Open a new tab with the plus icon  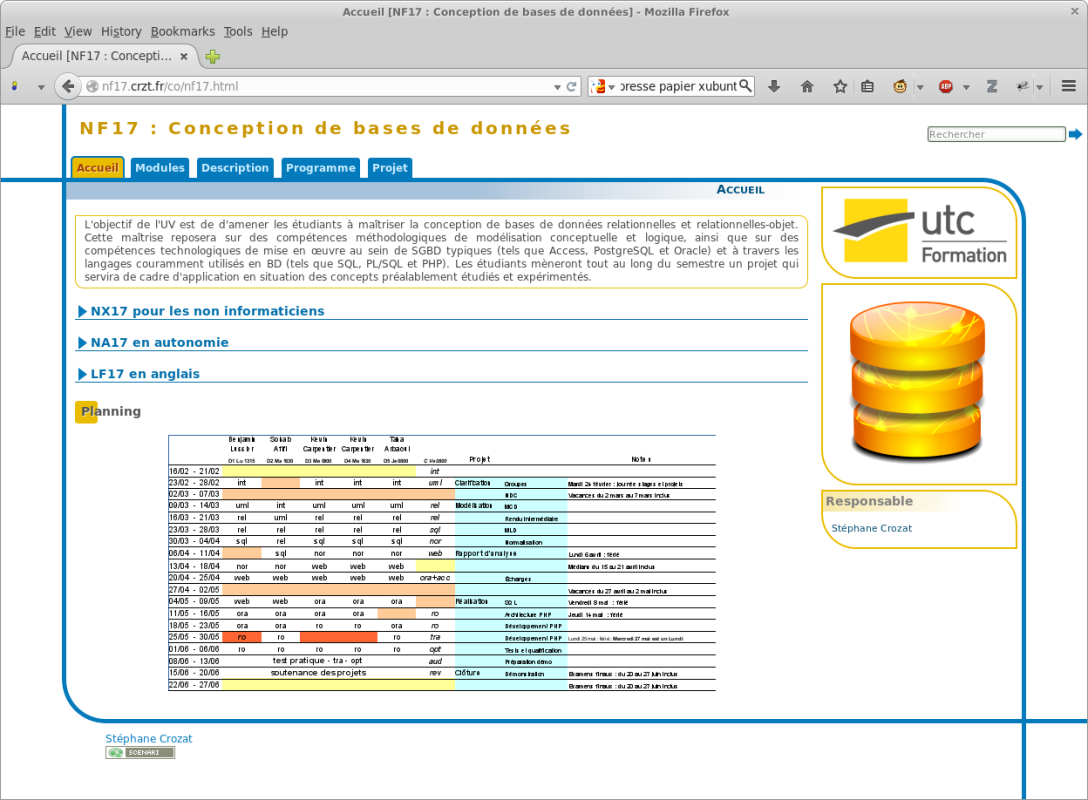tap(213, 57)
